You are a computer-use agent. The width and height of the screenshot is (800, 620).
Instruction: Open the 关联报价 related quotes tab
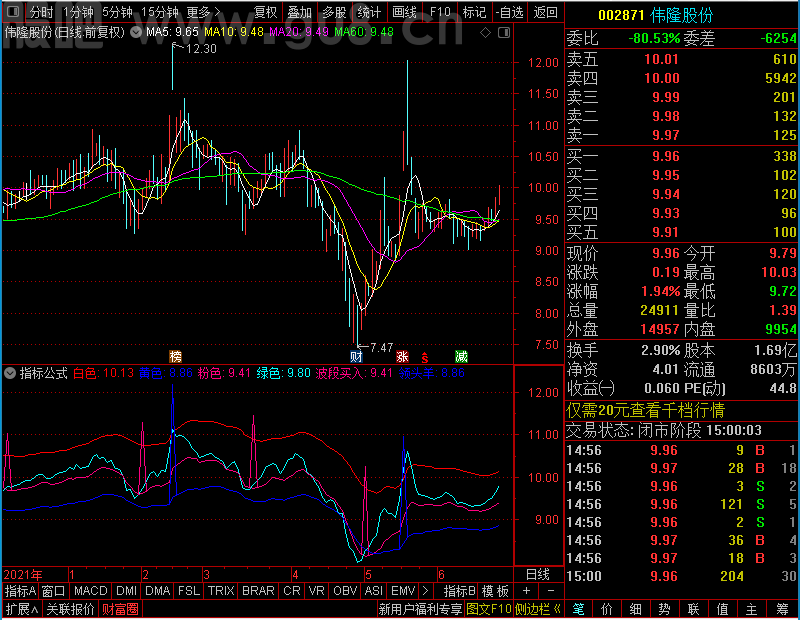70,609
